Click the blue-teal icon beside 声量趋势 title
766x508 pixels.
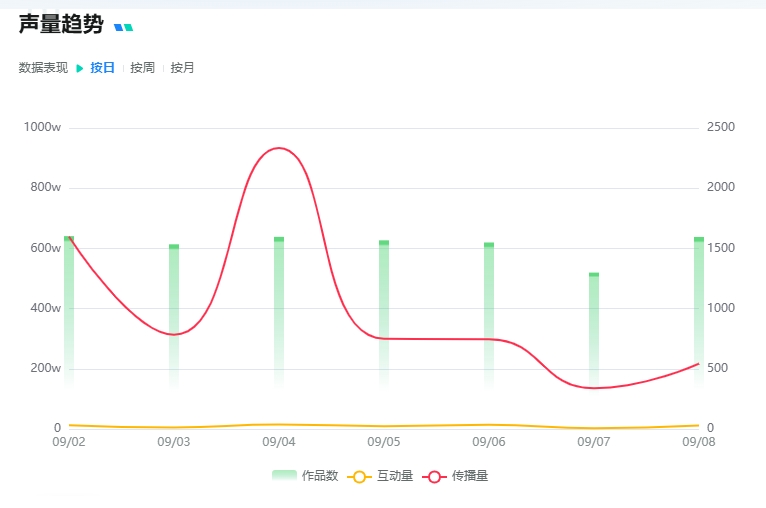123,27
